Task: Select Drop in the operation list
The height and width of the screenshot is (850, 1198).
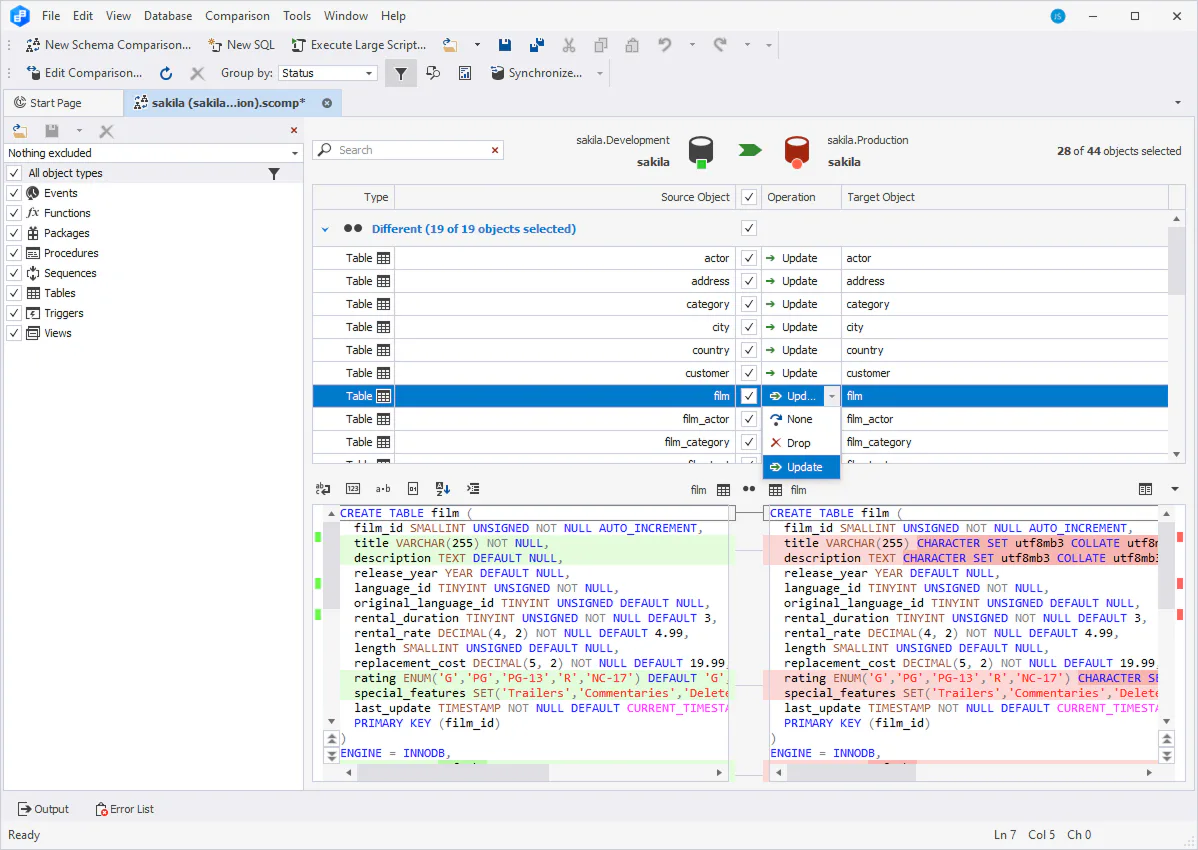Action: tap(801, 443)
